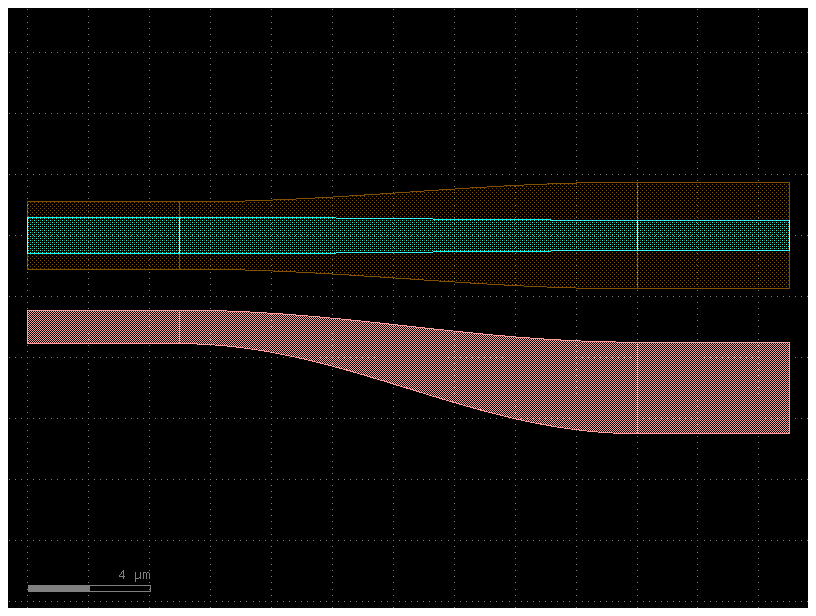Select the narrow left end of the pink taper

tap(60, 325)
